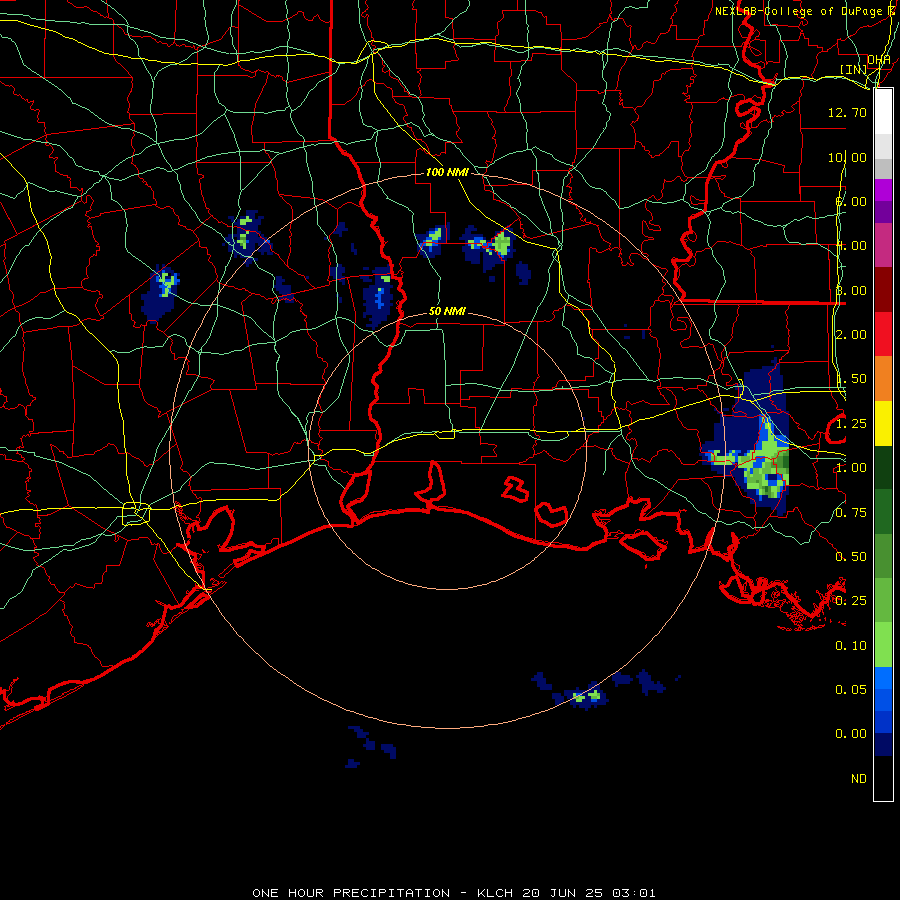900x900 pixels.
Task: Click the [IN] units label
Action: pos(853,69)
